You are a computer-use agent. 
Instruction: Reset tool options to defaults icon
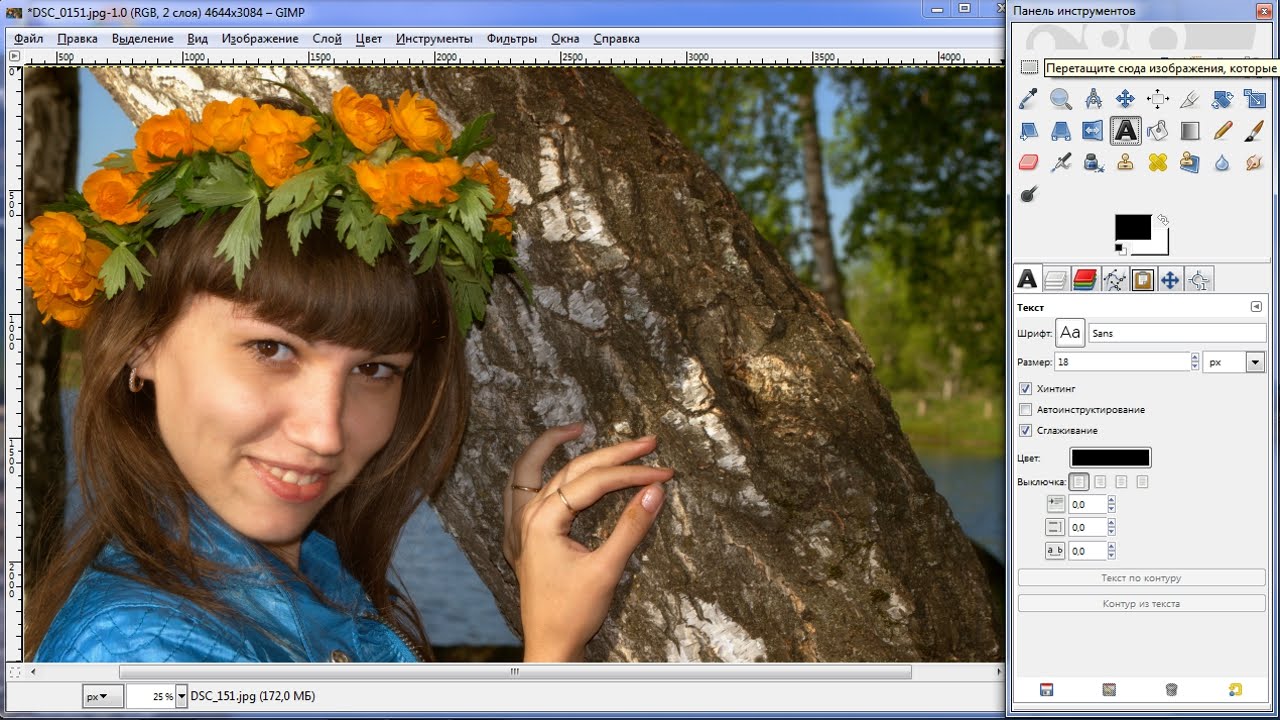pyautogui.click(x=1235, y=689)
